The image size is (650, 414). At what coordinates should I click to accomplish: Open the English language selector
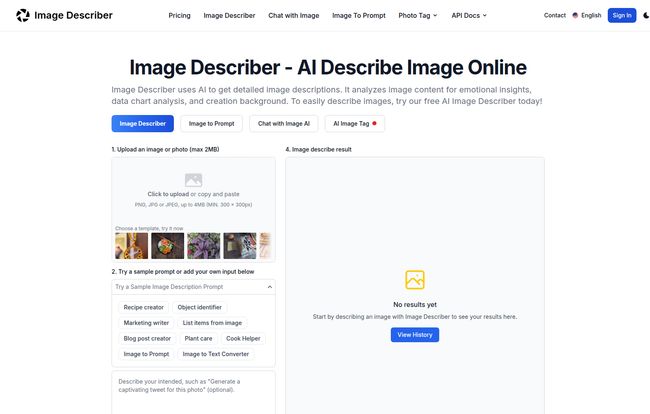pyautogui.click(x=587, y=15)
